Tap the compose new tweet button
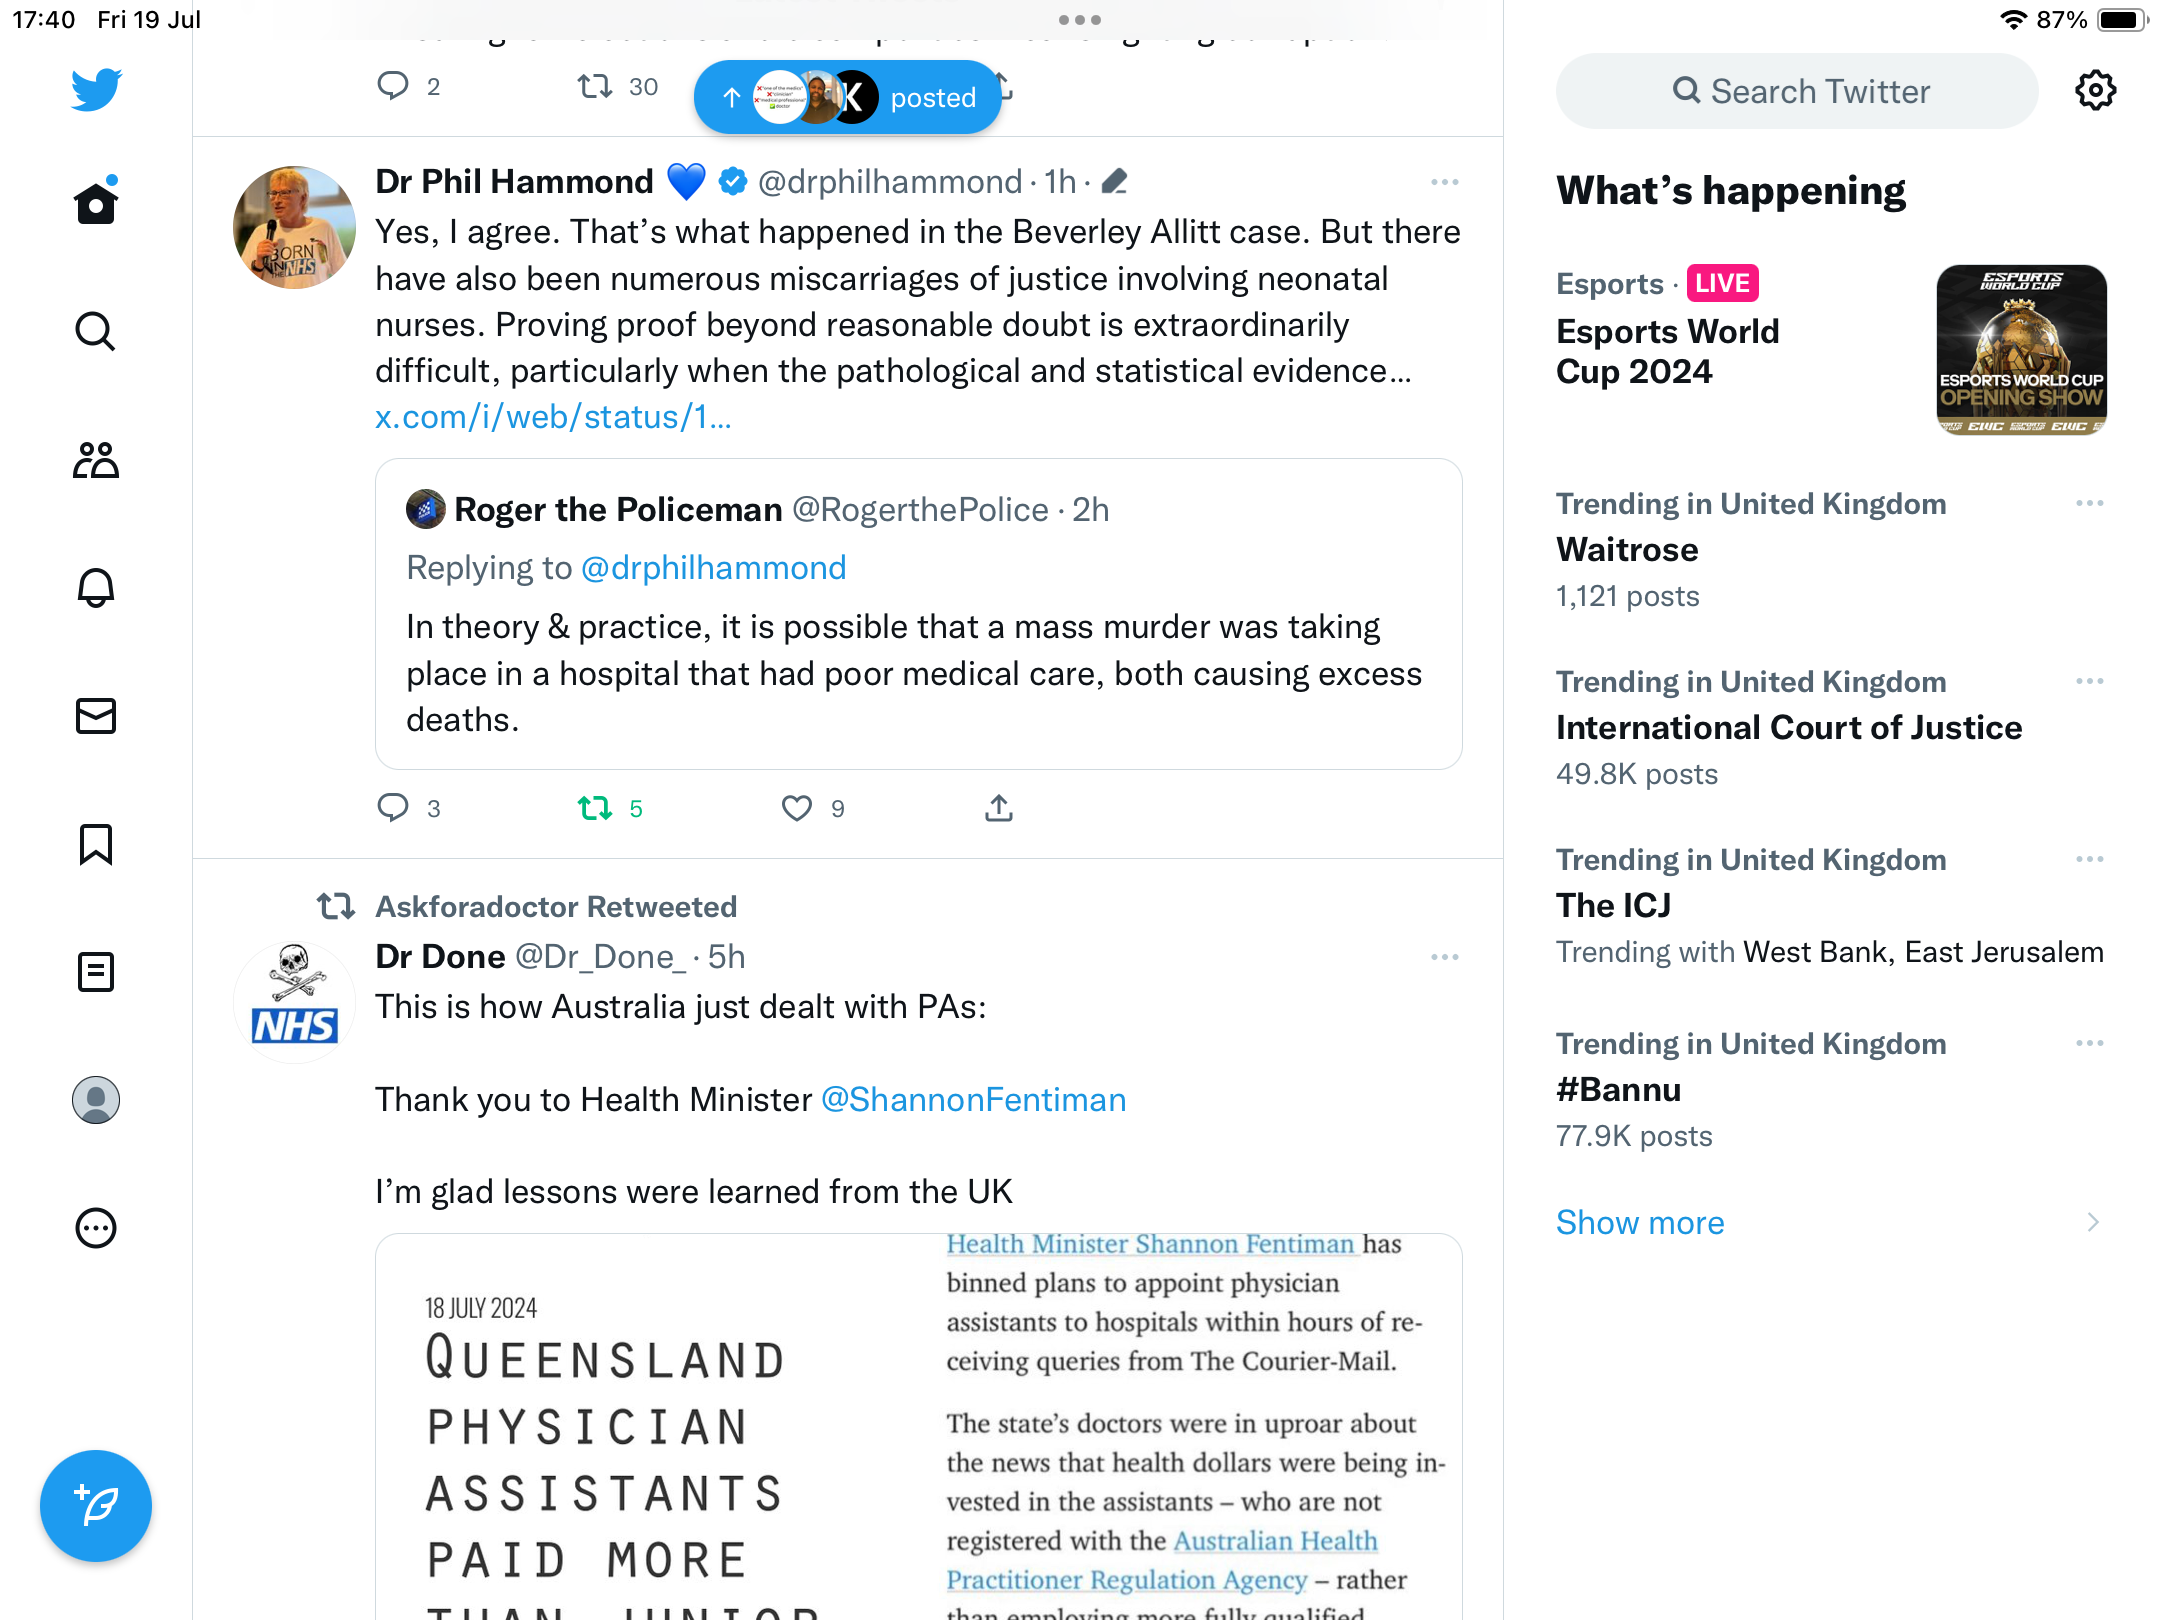The height and width of the screenshot is (1620, 2160). point(96,1505)
